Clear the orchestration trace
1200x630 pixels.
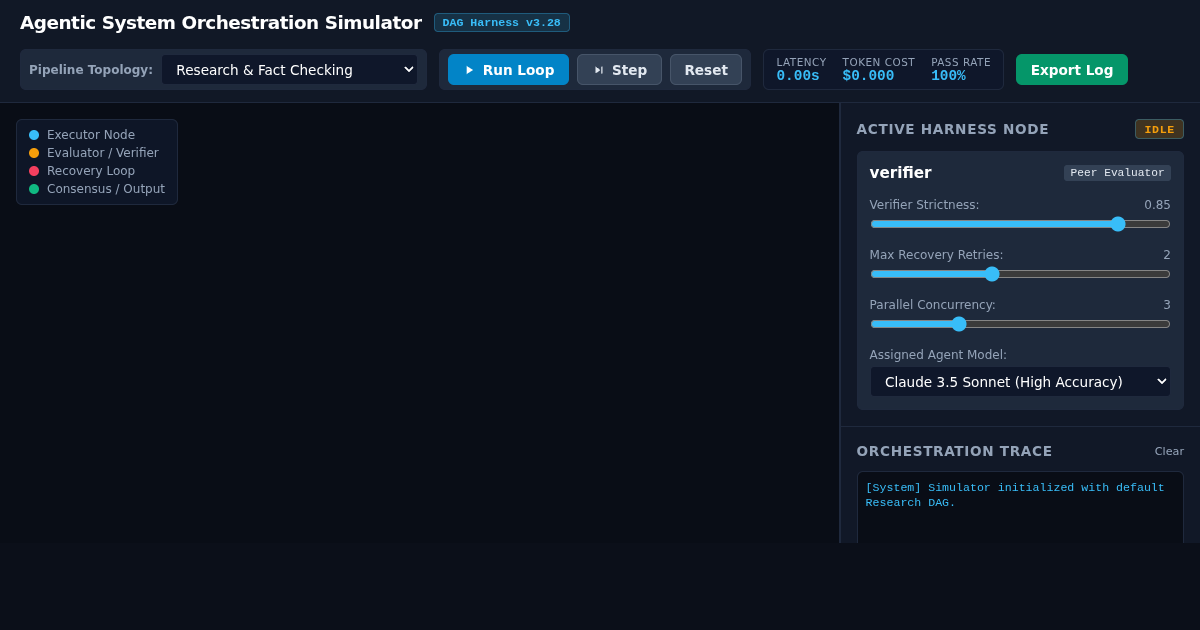point(1169,451)
